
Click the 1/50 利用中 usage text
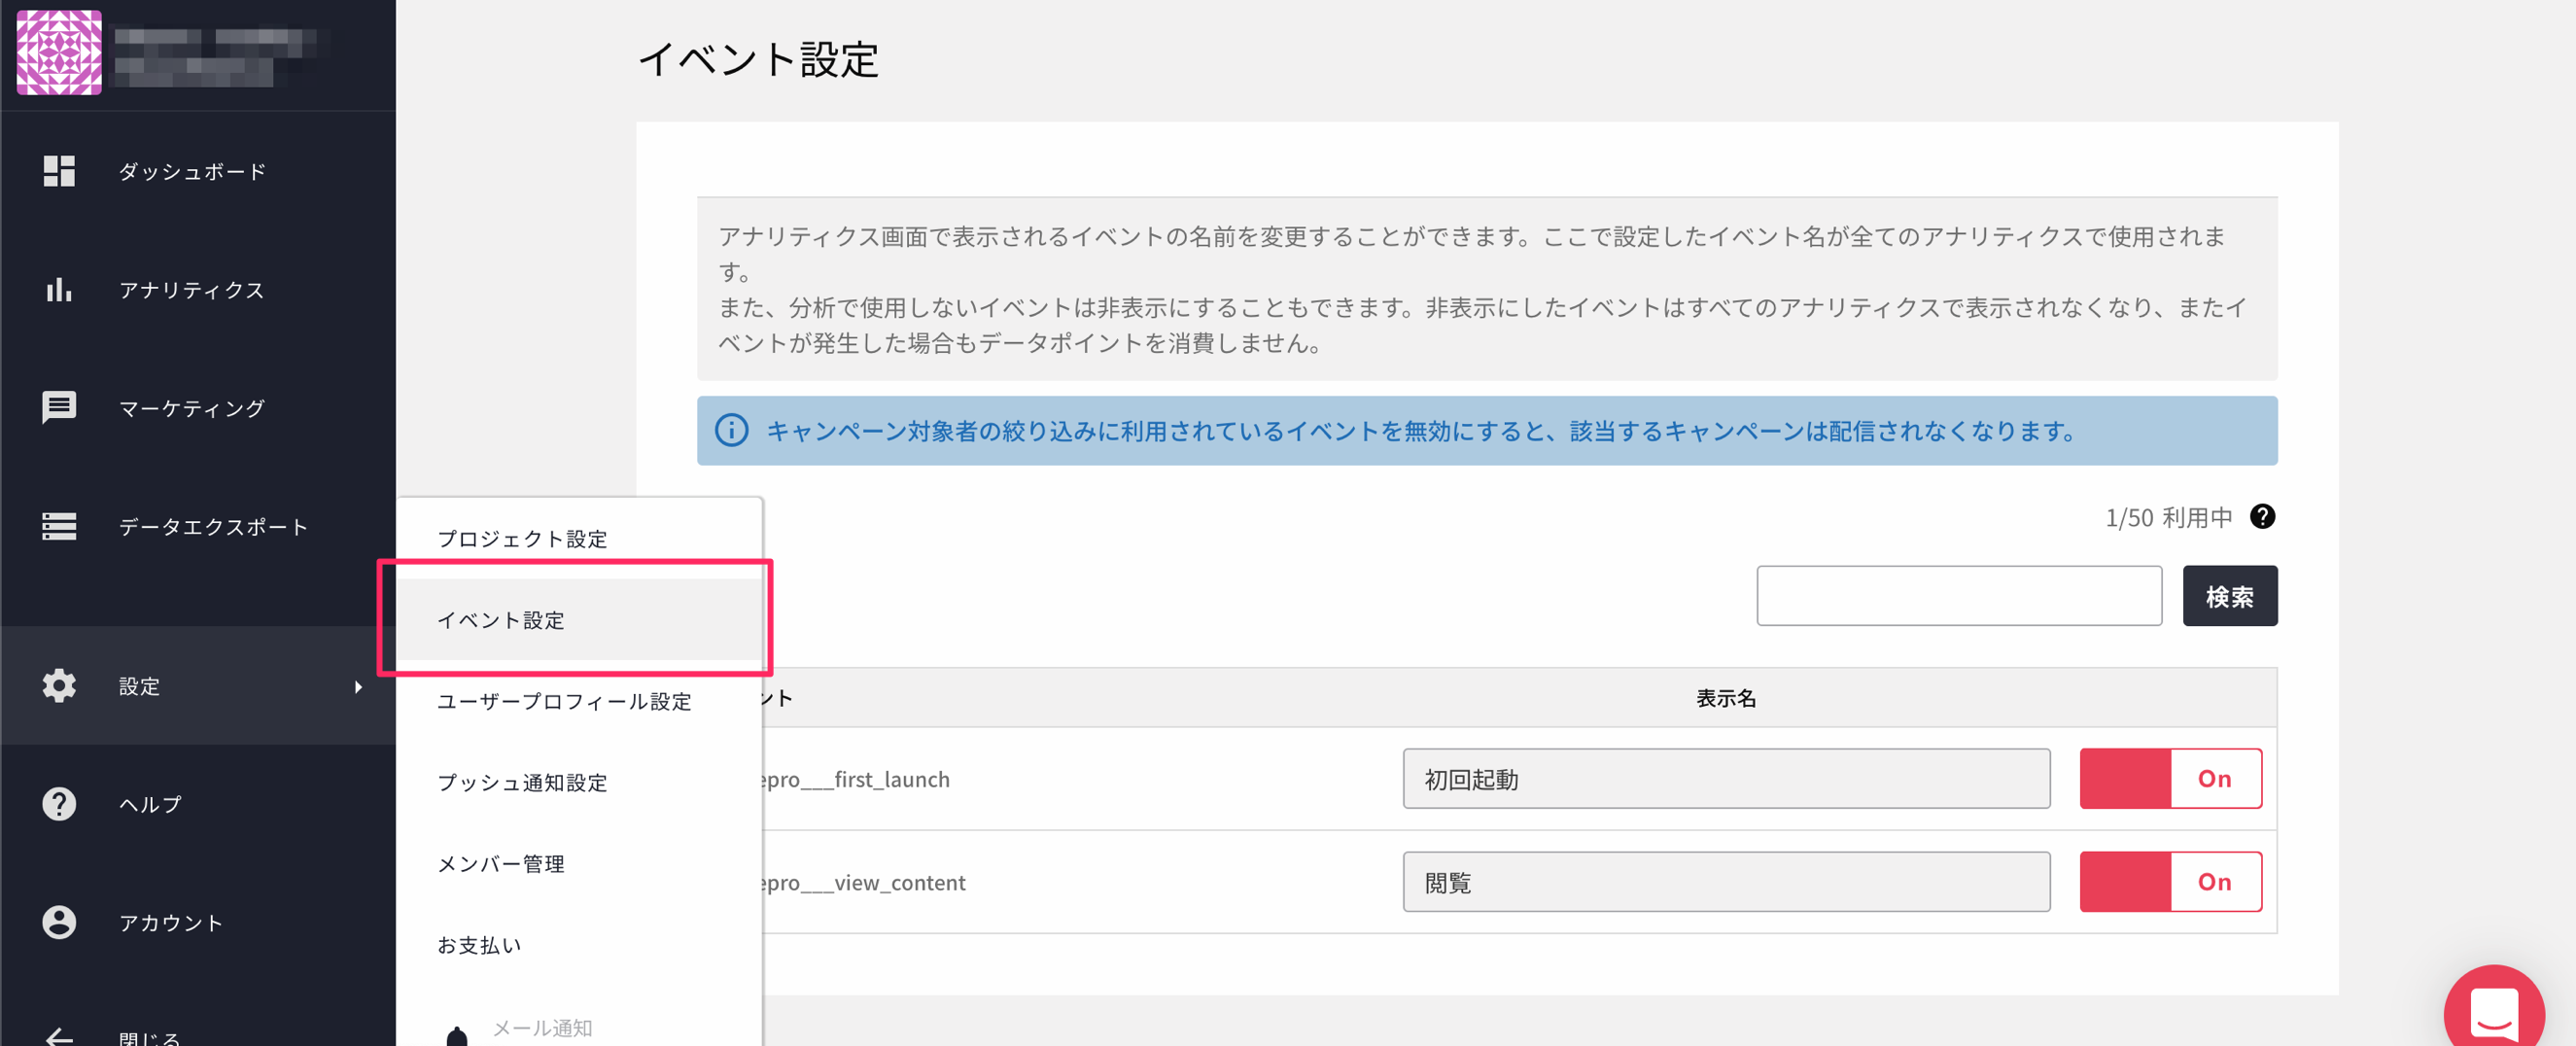[x=2168, y=516]
